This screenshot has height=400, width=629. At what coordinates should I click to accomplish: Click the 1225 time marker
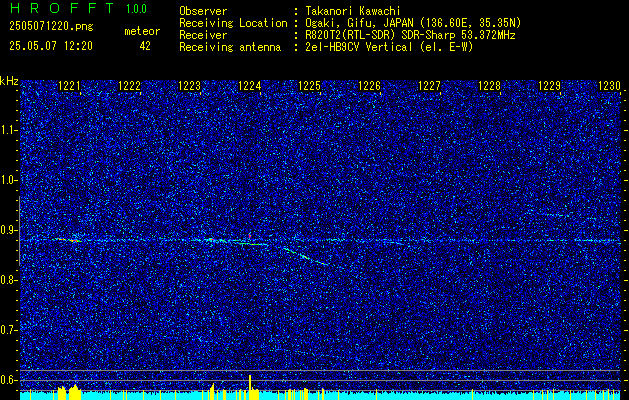coord(310,86)
